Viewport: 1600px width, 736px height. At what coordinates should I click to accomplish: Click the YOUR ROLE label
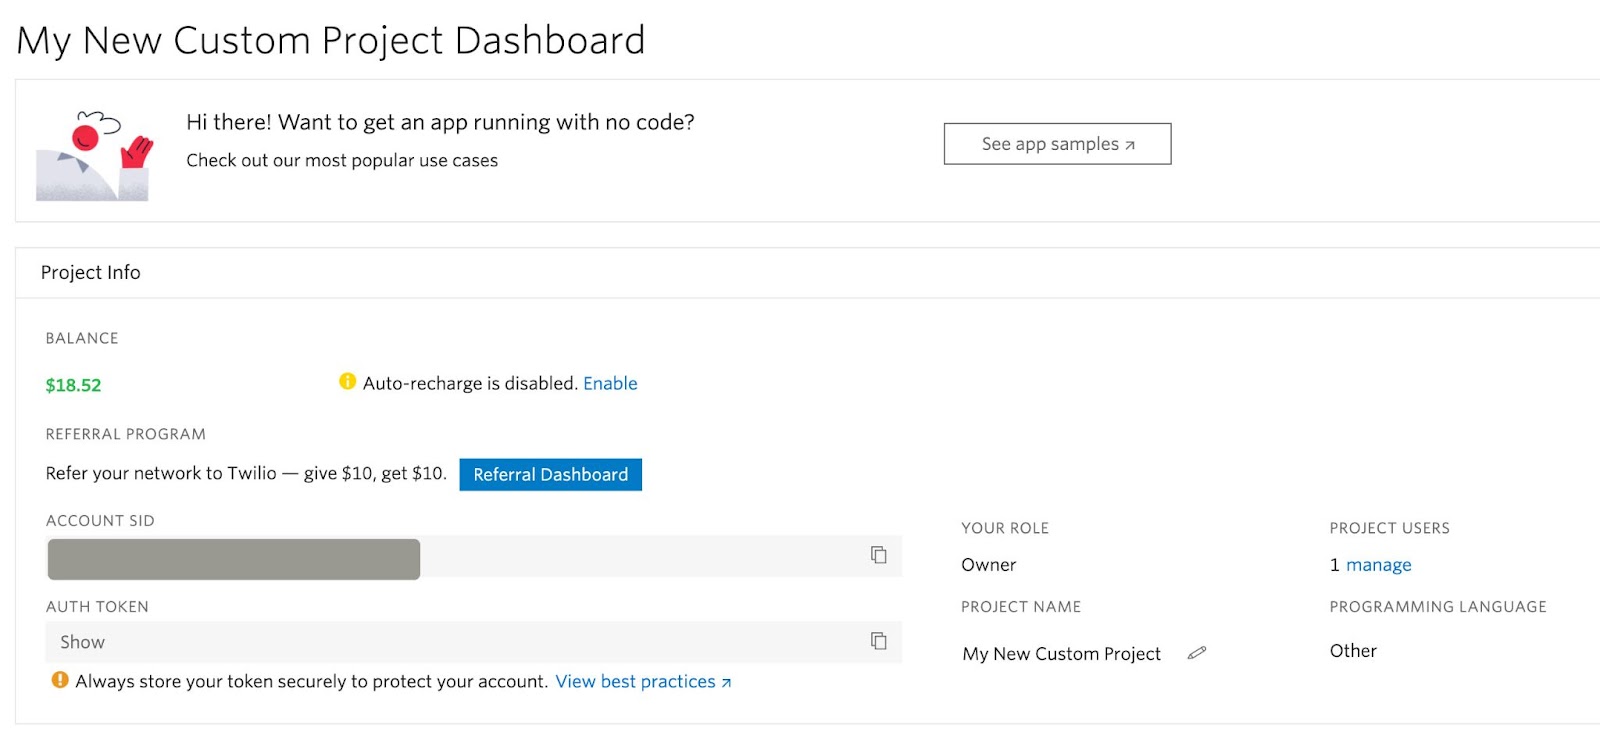(1005, 528)
